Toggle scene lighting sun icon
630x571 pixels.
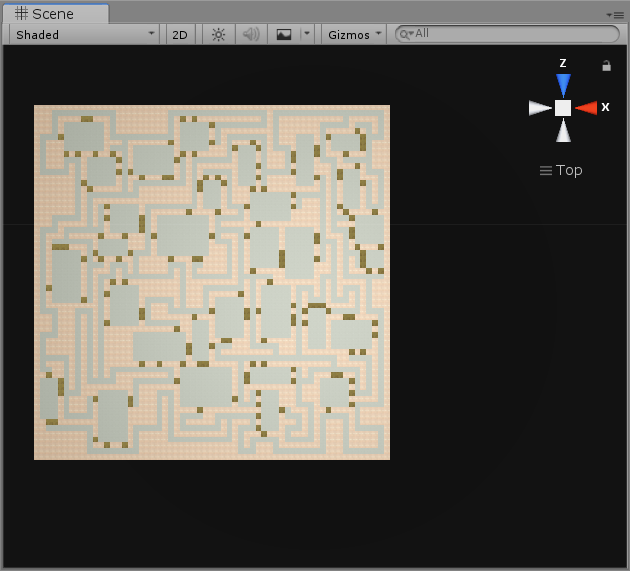click(219, 35)
